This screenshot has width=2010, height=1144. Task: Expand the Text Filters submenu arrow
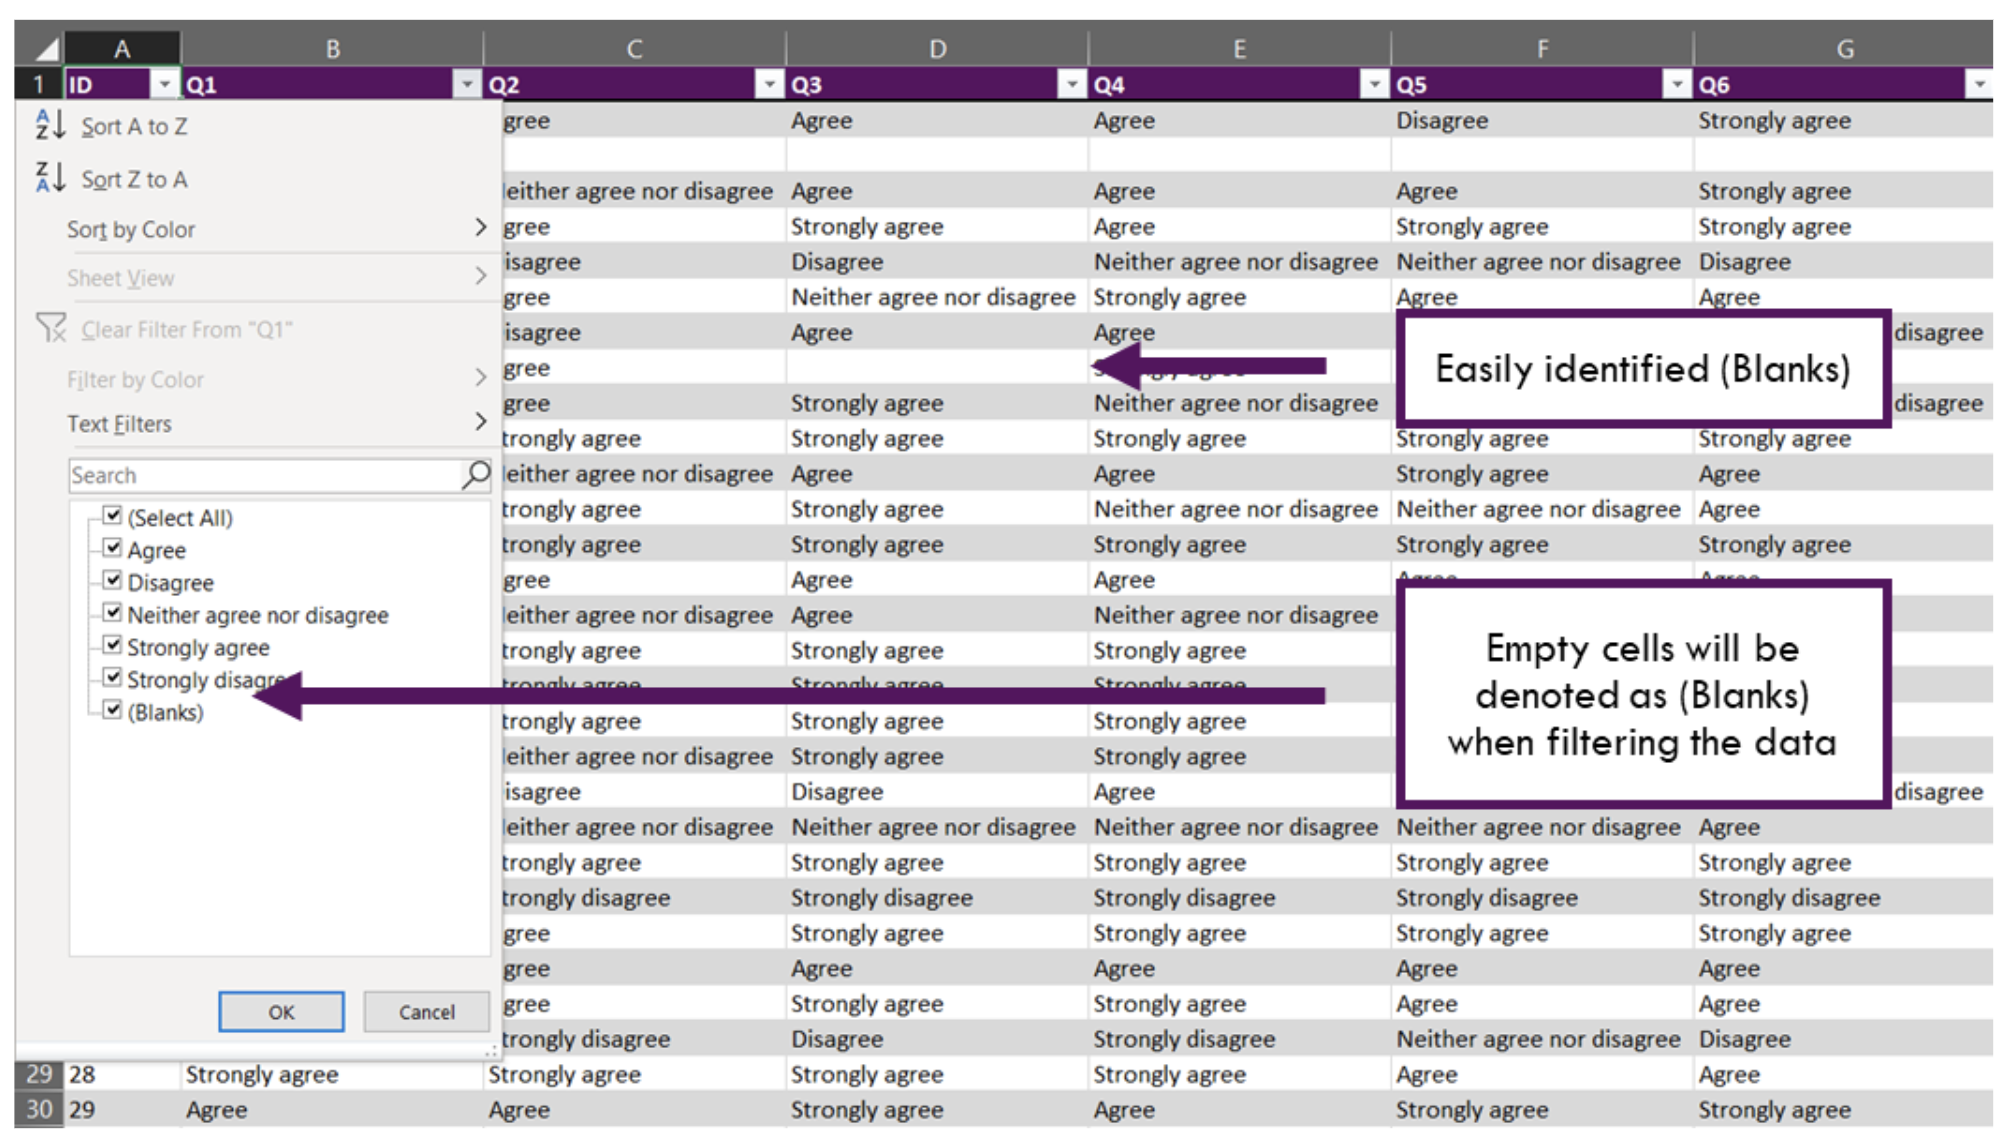click(483, 423)
